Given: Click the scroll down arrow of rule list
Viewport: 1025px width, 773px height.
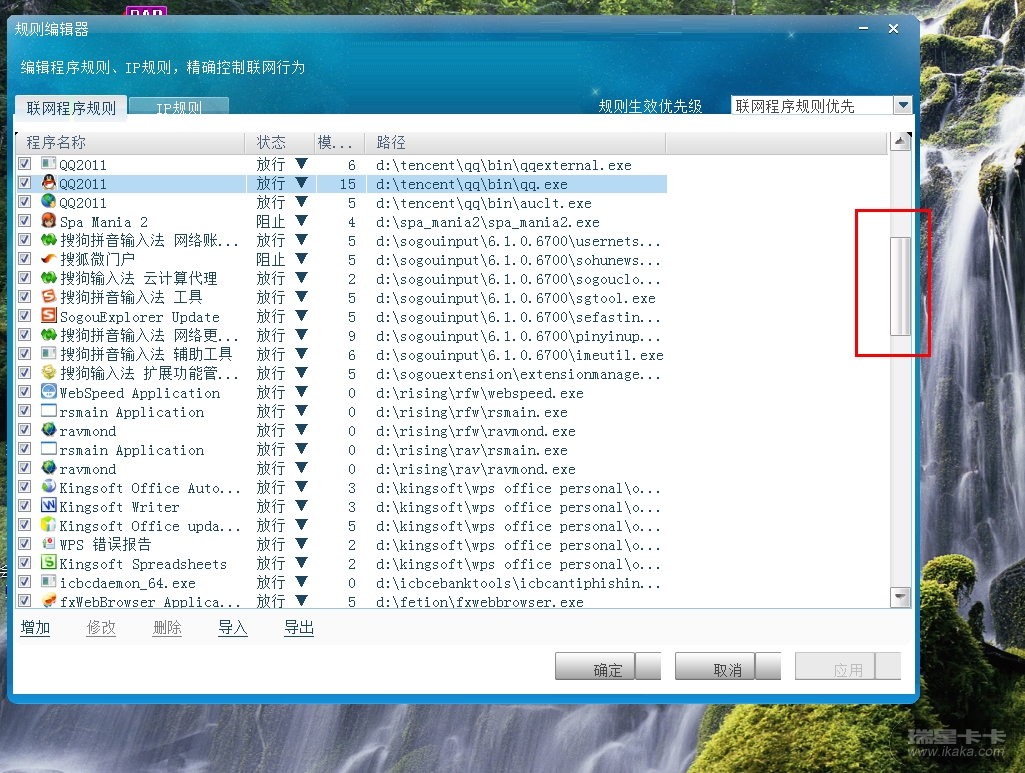Looking at the screenshot, I should [900, 597].
